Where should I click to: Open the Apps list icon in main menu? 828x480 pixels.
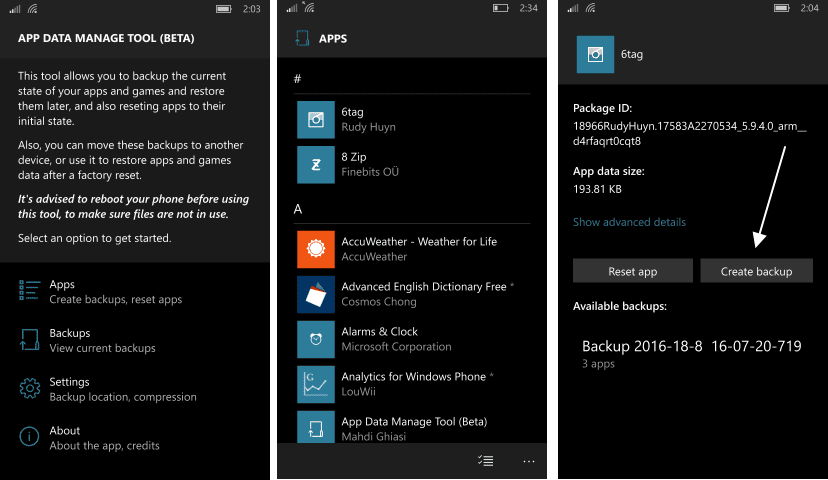click(30, 290)
